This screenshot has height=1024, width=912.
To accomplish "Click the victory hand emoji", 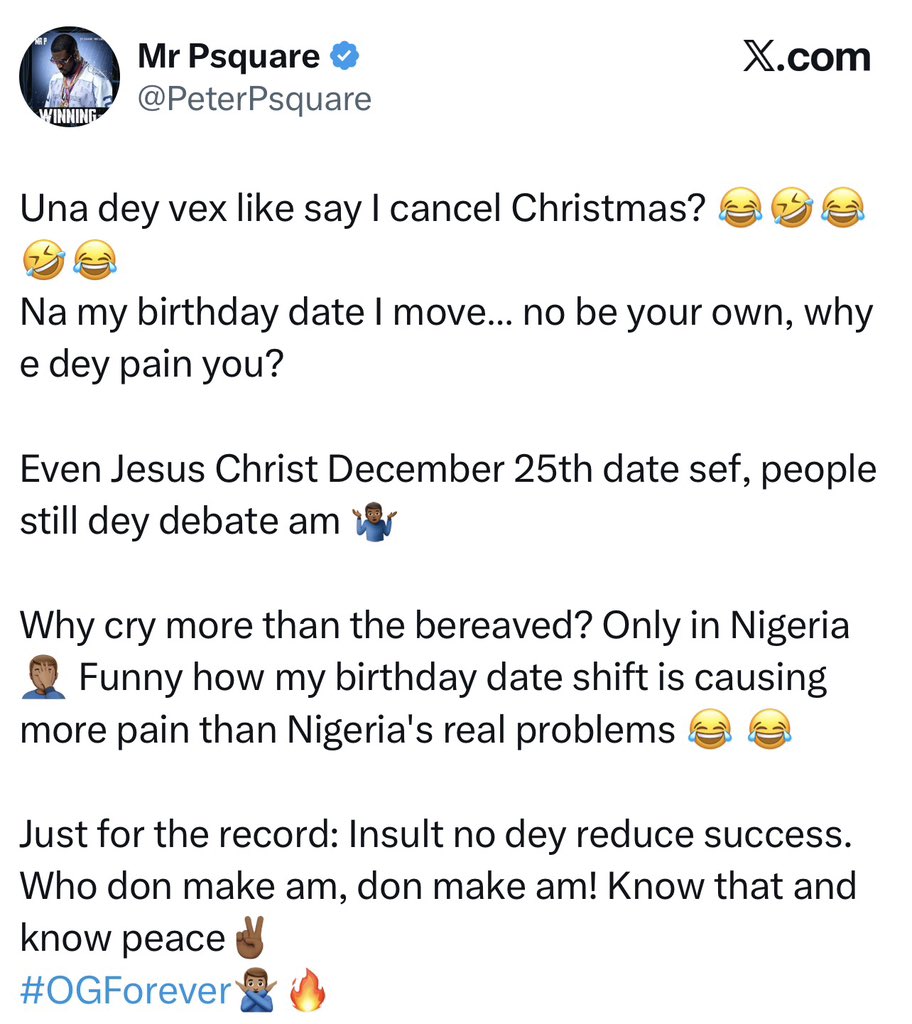I will pos(246,938).
